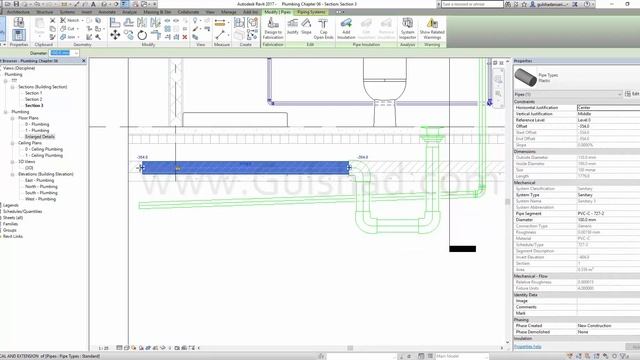Select the Piping Systems contextual tab

[x=311, y=12]
